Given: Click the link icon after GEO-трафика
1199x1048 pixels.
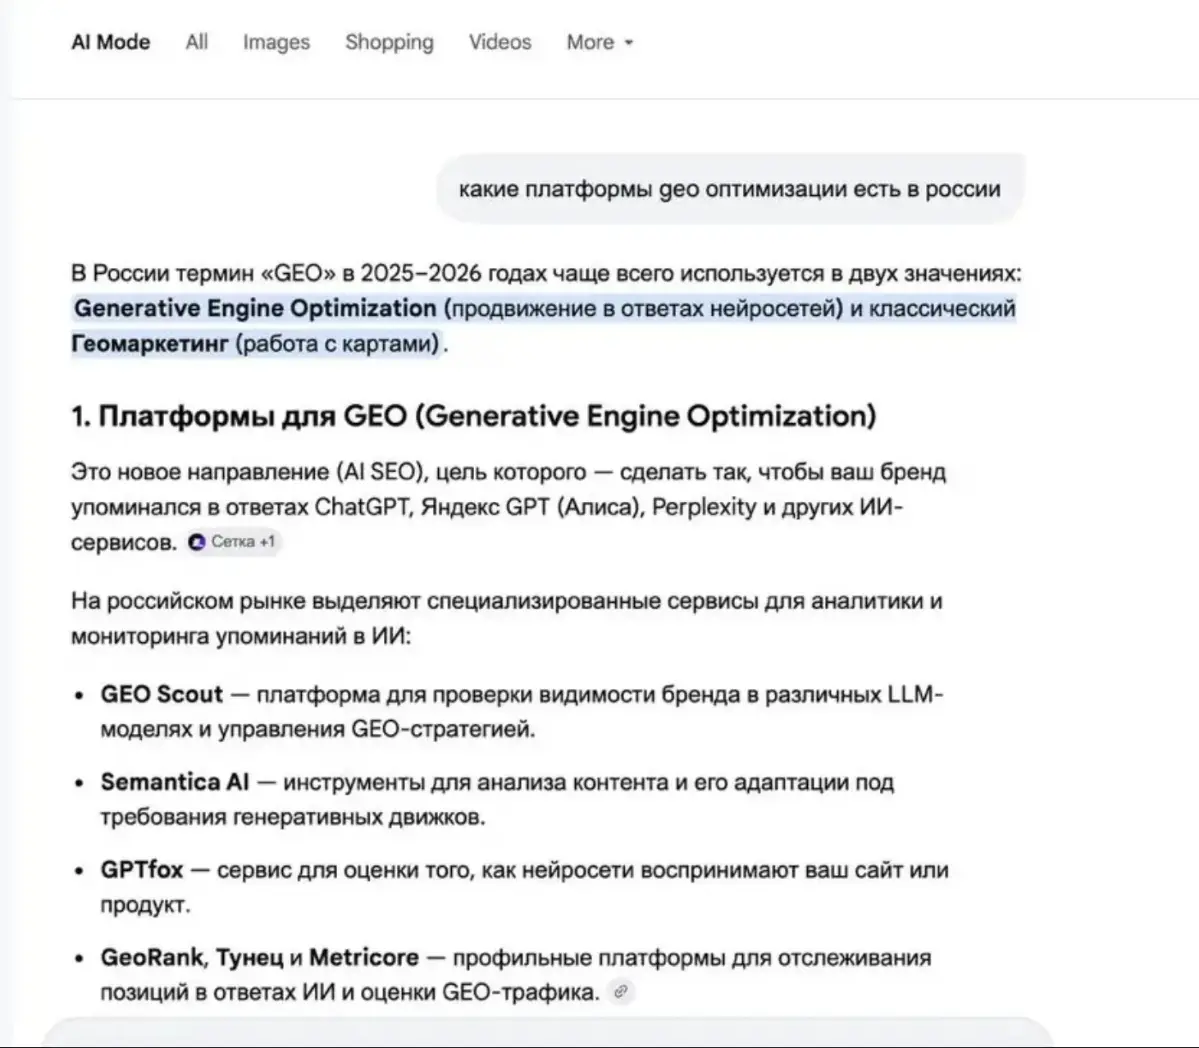Looking at the screenshot, I should [x=621, y=991].
